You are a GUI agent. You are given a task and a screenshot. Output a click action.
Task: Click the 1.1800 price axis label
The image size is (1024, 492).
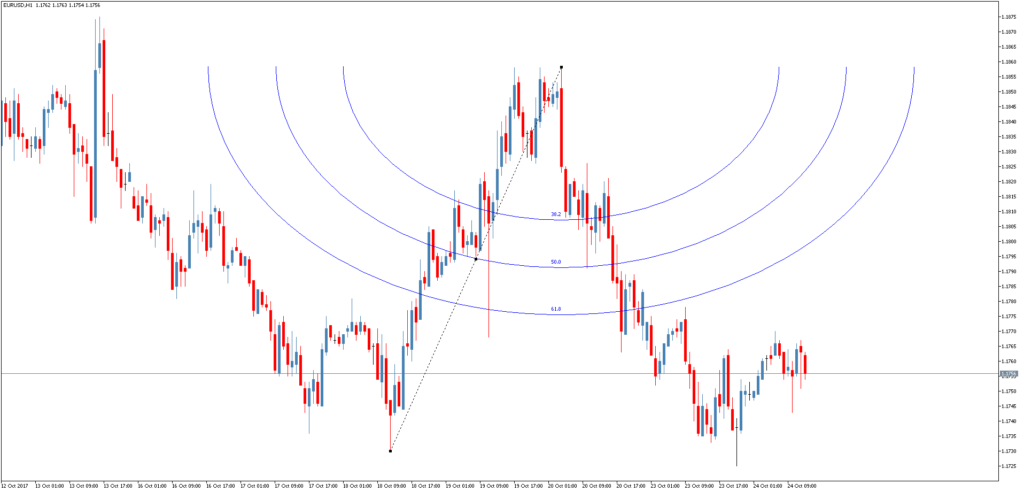(1008, 242)
